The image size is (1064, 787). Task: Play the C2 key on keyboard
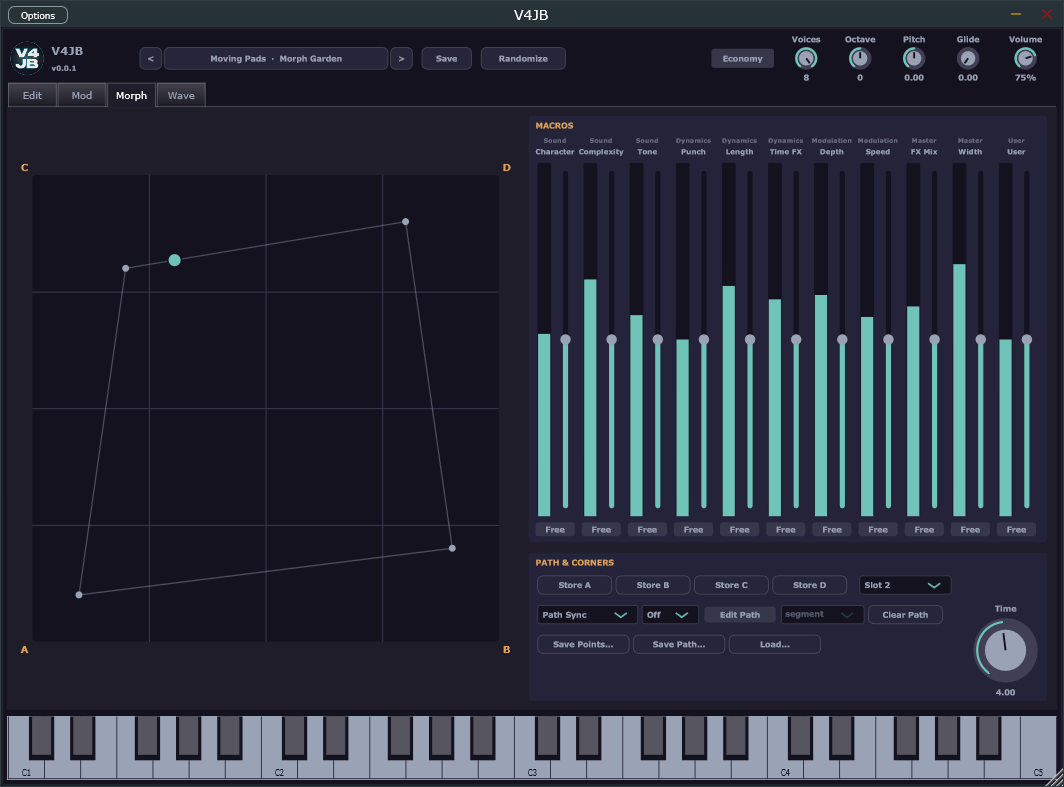(x=279, y=767)
